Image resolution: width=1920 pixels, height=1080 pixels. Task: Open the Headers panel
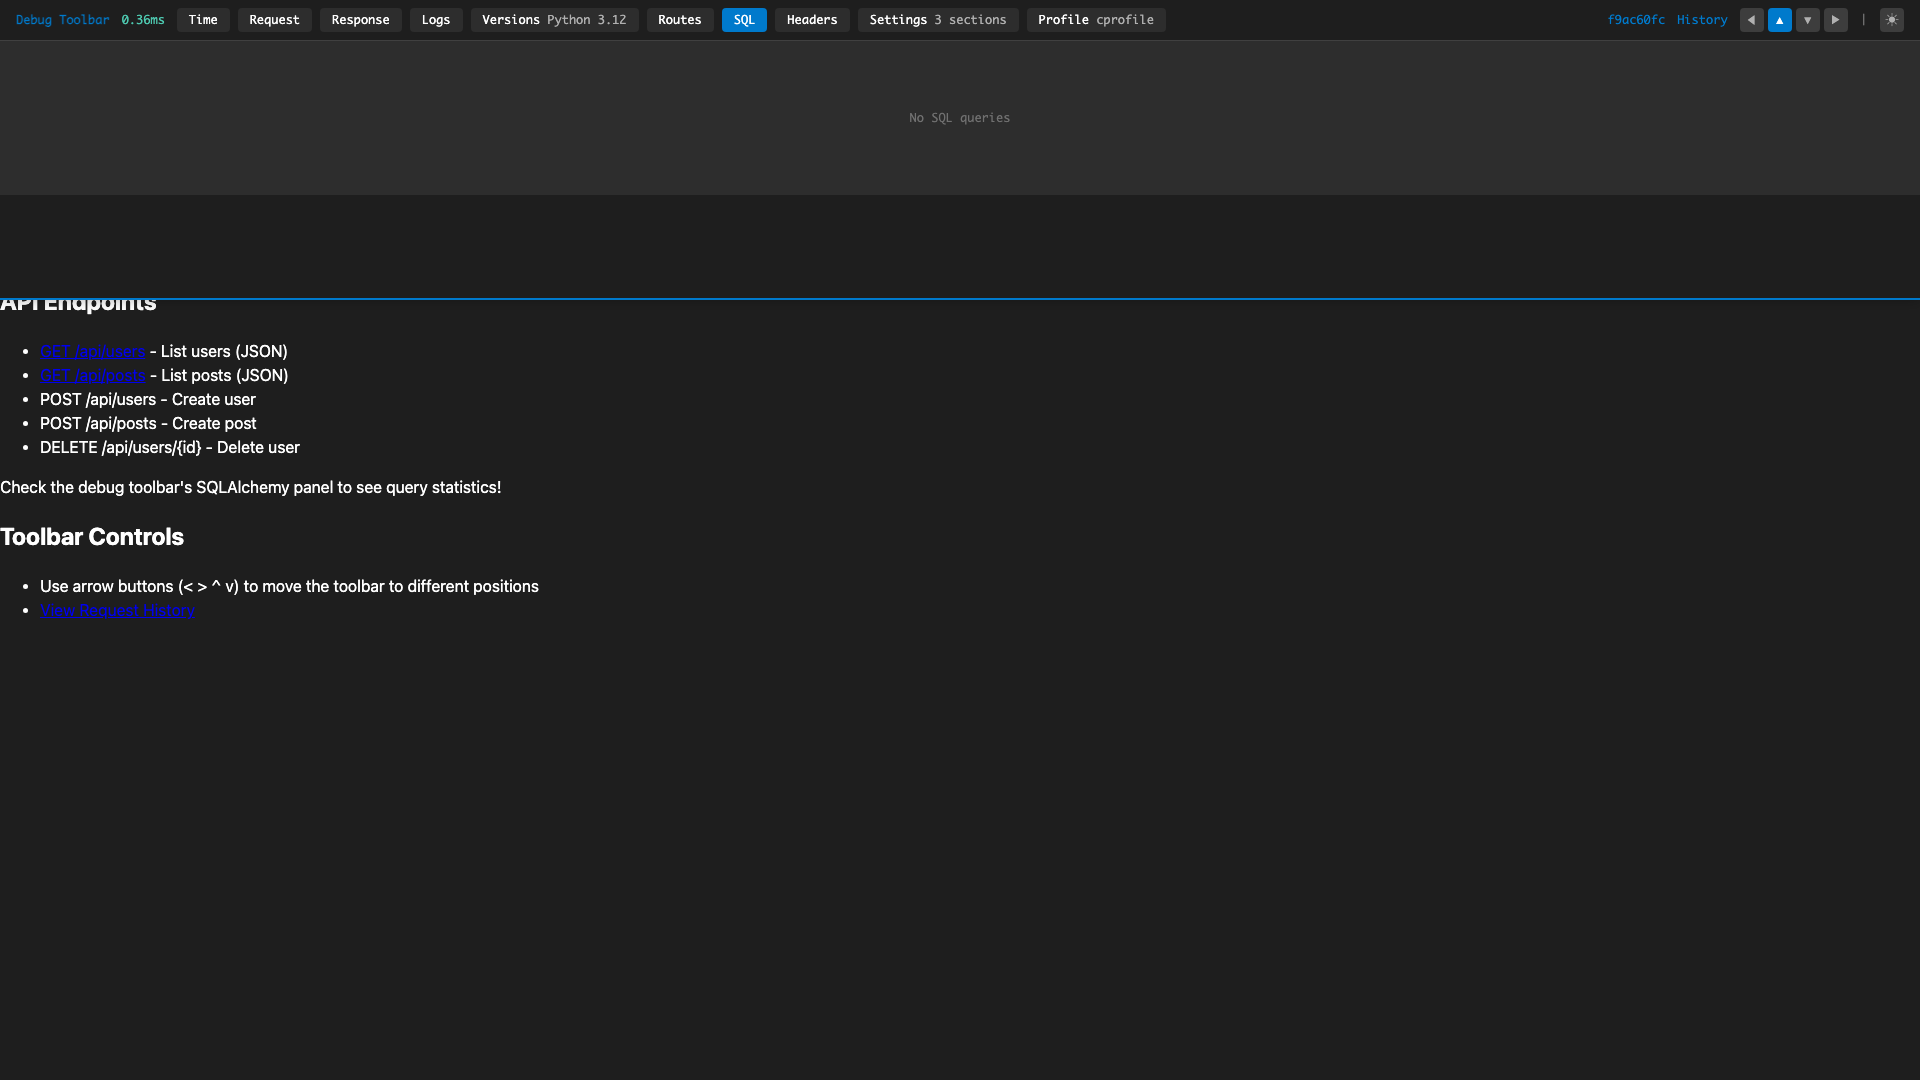812,20
